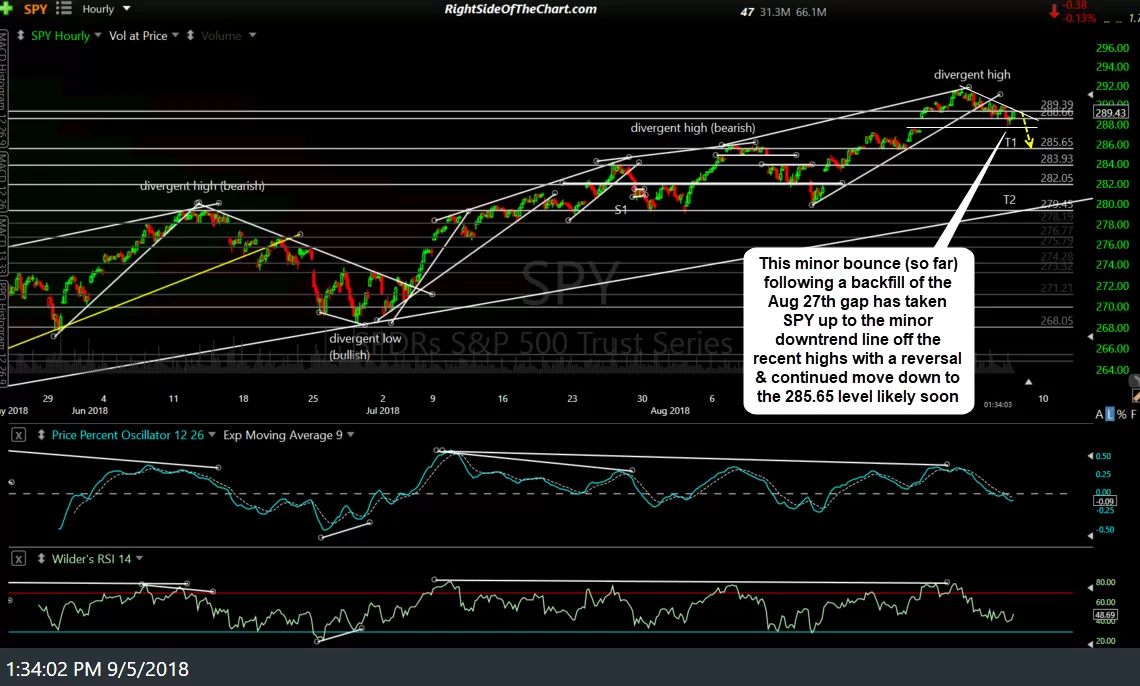Click the Vol at Price indicator label

click(x=138, y=36)
